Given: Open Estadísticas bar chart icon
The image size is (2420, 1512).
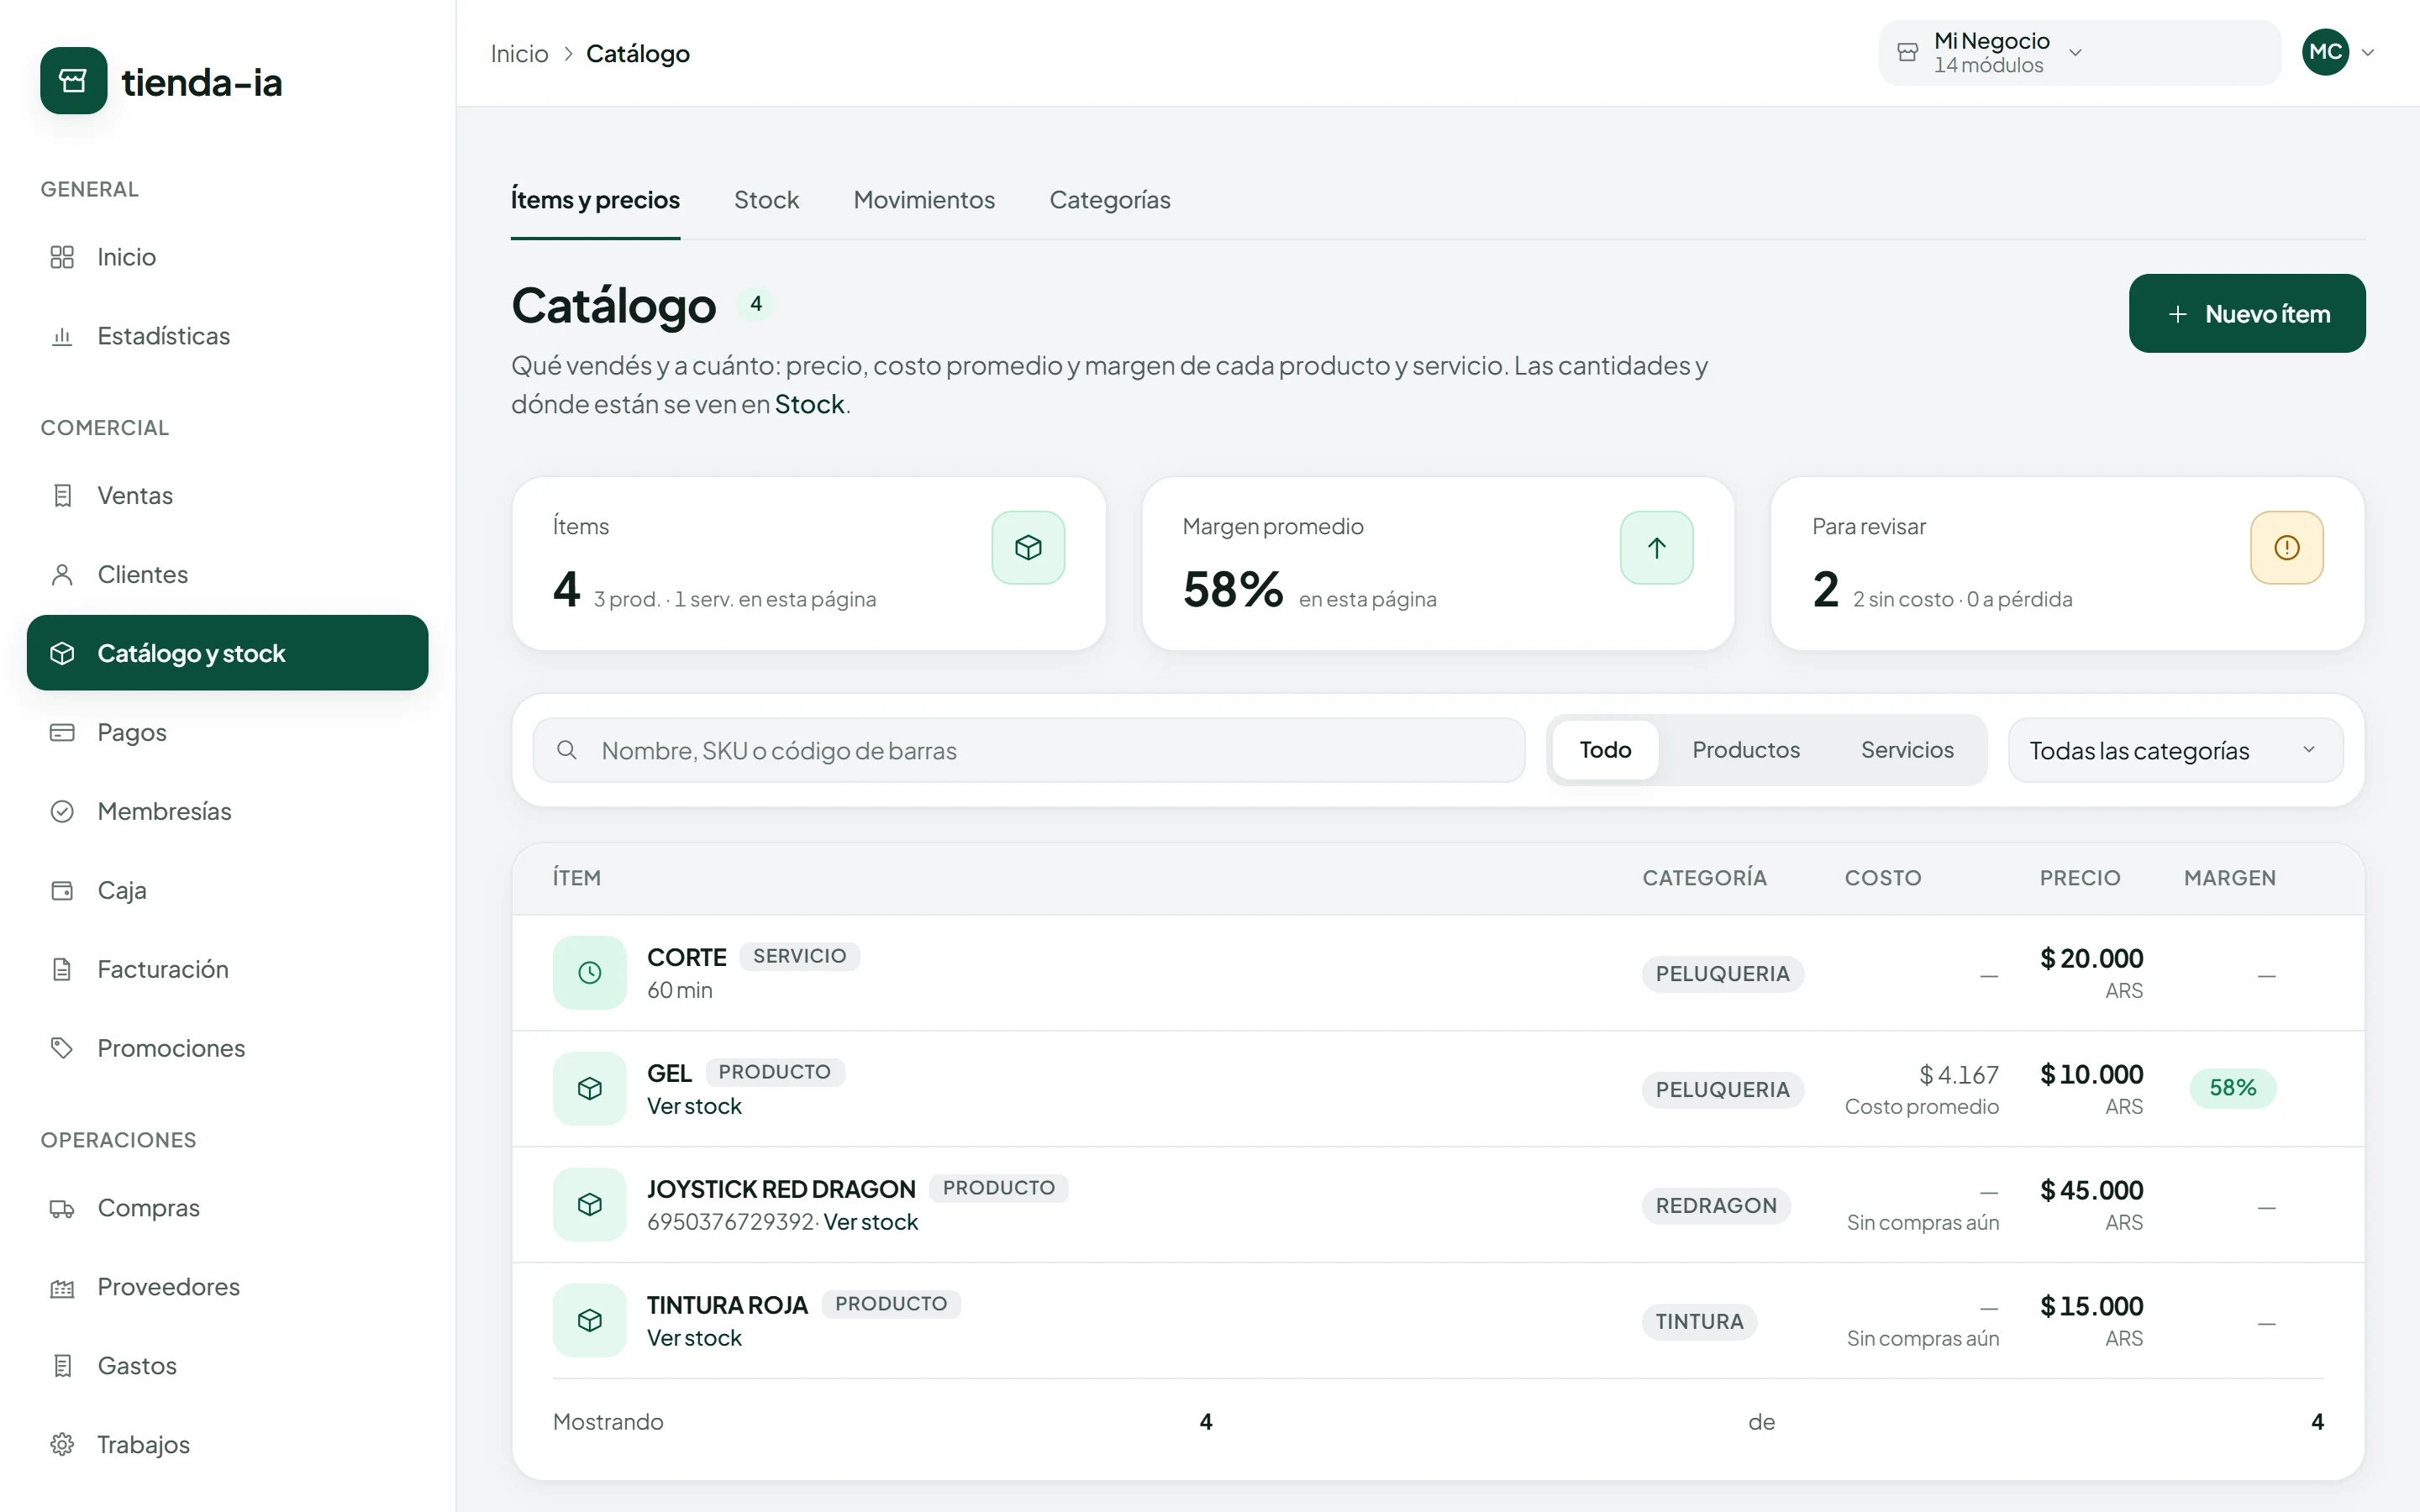Looking at the screenshot, I should [62, 336].
